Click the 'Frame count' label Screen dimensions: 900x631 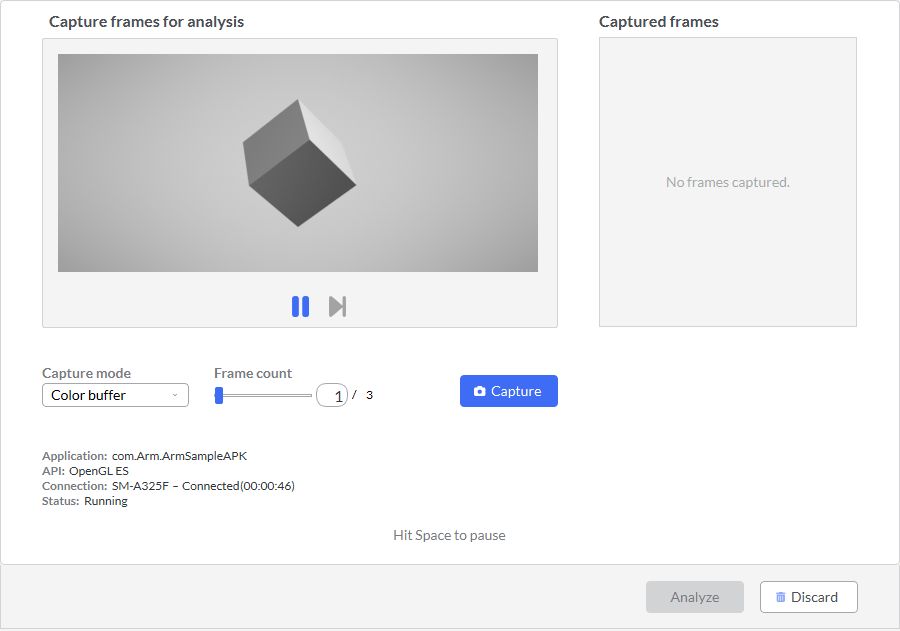click(x=253, y=373)
